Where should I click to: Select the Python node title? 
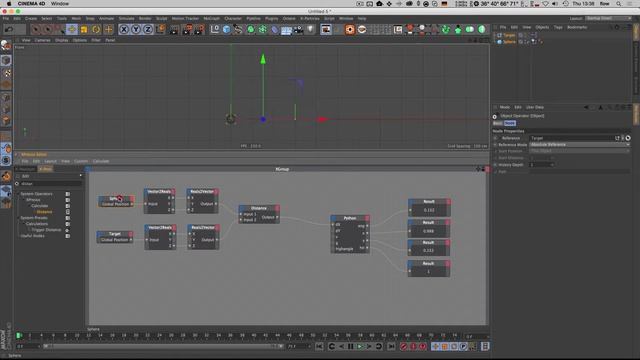pos(349,218)
